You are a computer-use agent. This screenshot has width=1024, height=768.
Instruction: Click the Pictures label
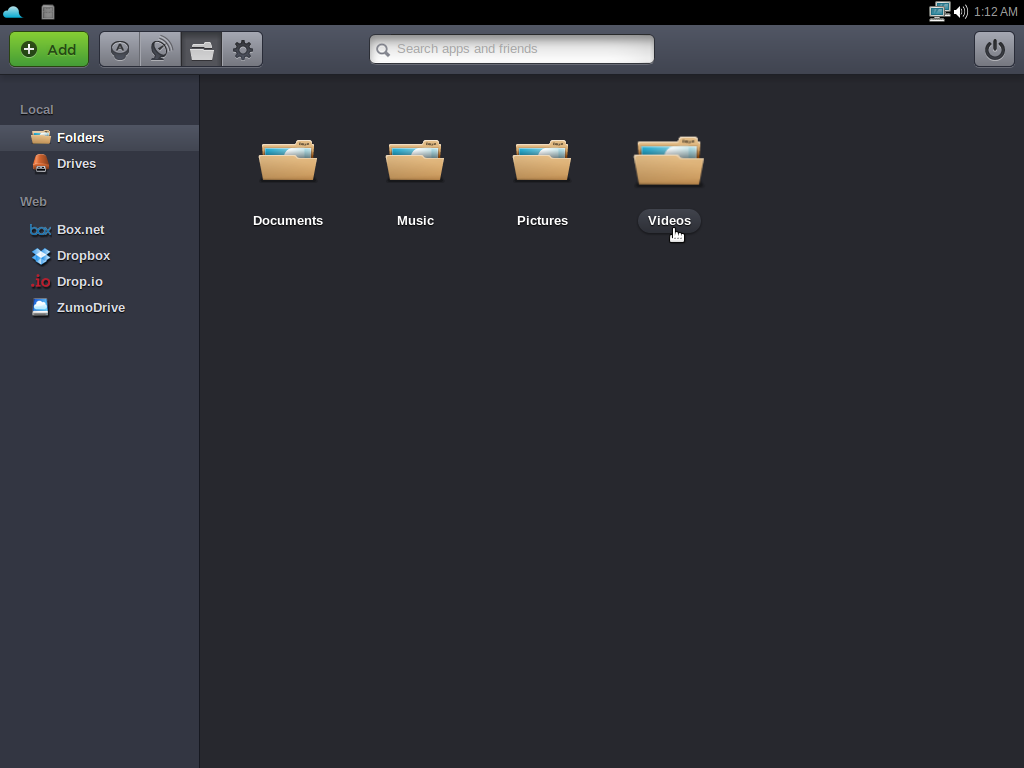(543, 221)
